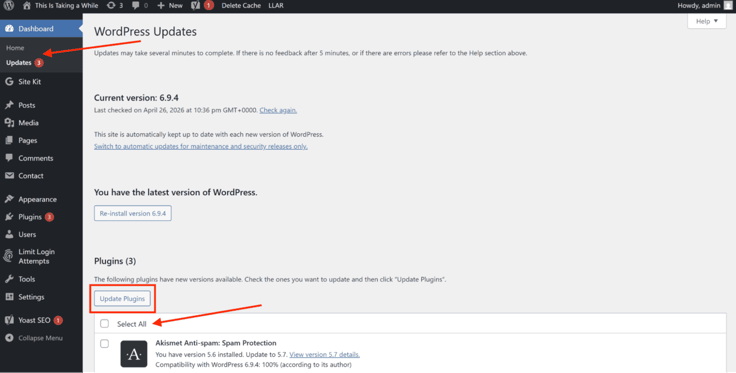Screen dimensions: 736x373
Task: Click the Yoast SEO sidebar icon
Action: click(9, 320)
